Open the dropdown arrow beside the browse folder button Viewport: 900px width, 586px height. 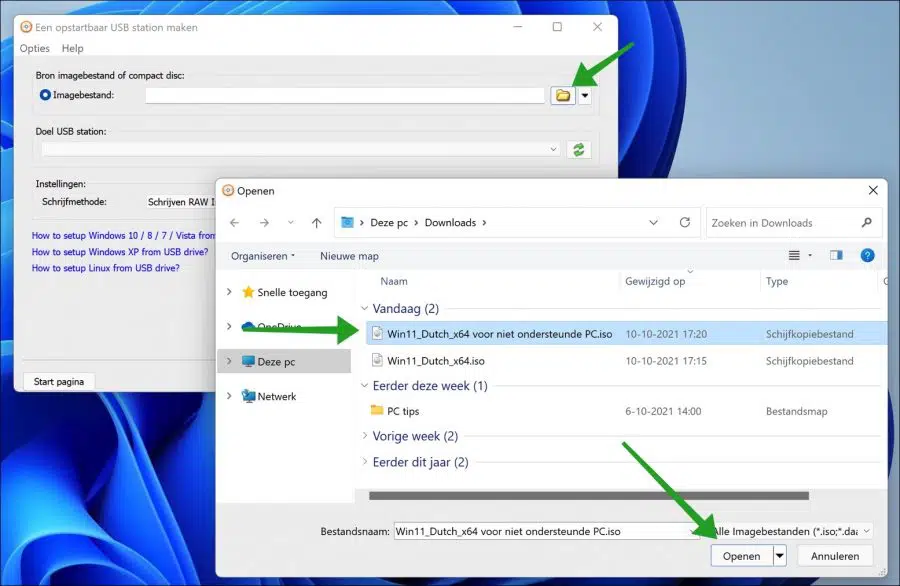(x=584, y=95)
